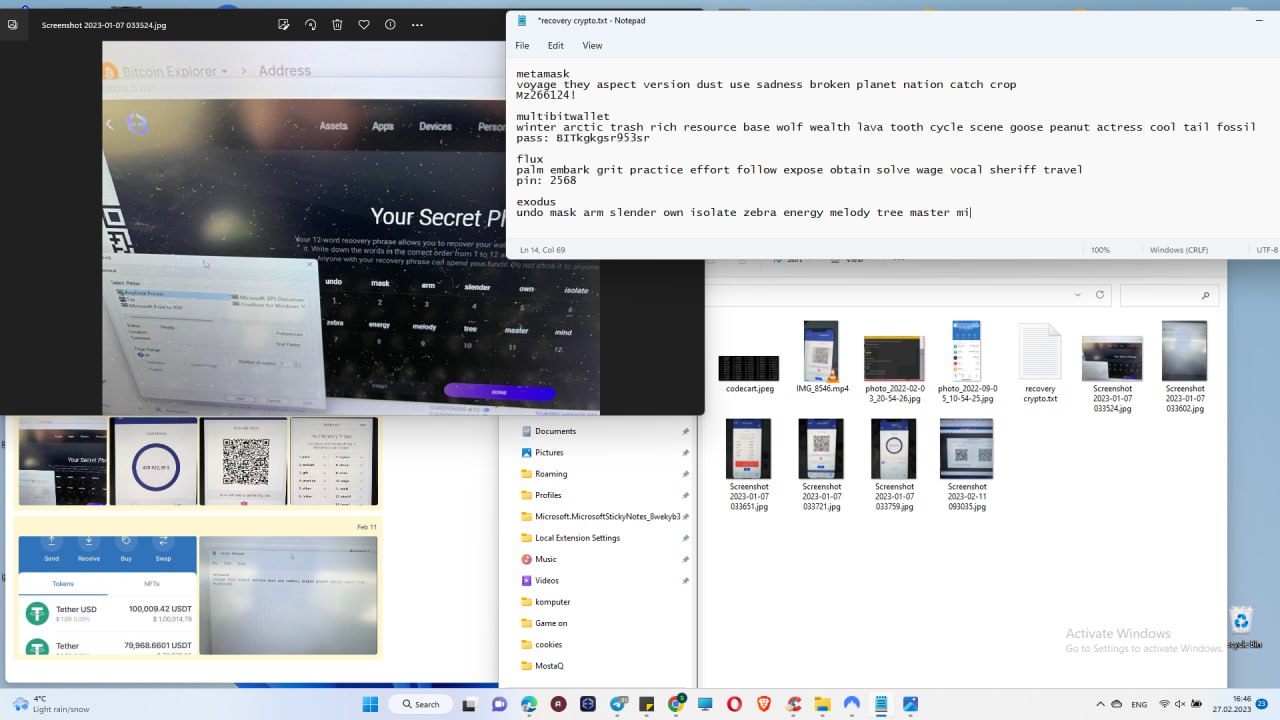Screen dimensions: 1280x720
Task: Open cookies folder in sidebar
Action: pos(548,644)
